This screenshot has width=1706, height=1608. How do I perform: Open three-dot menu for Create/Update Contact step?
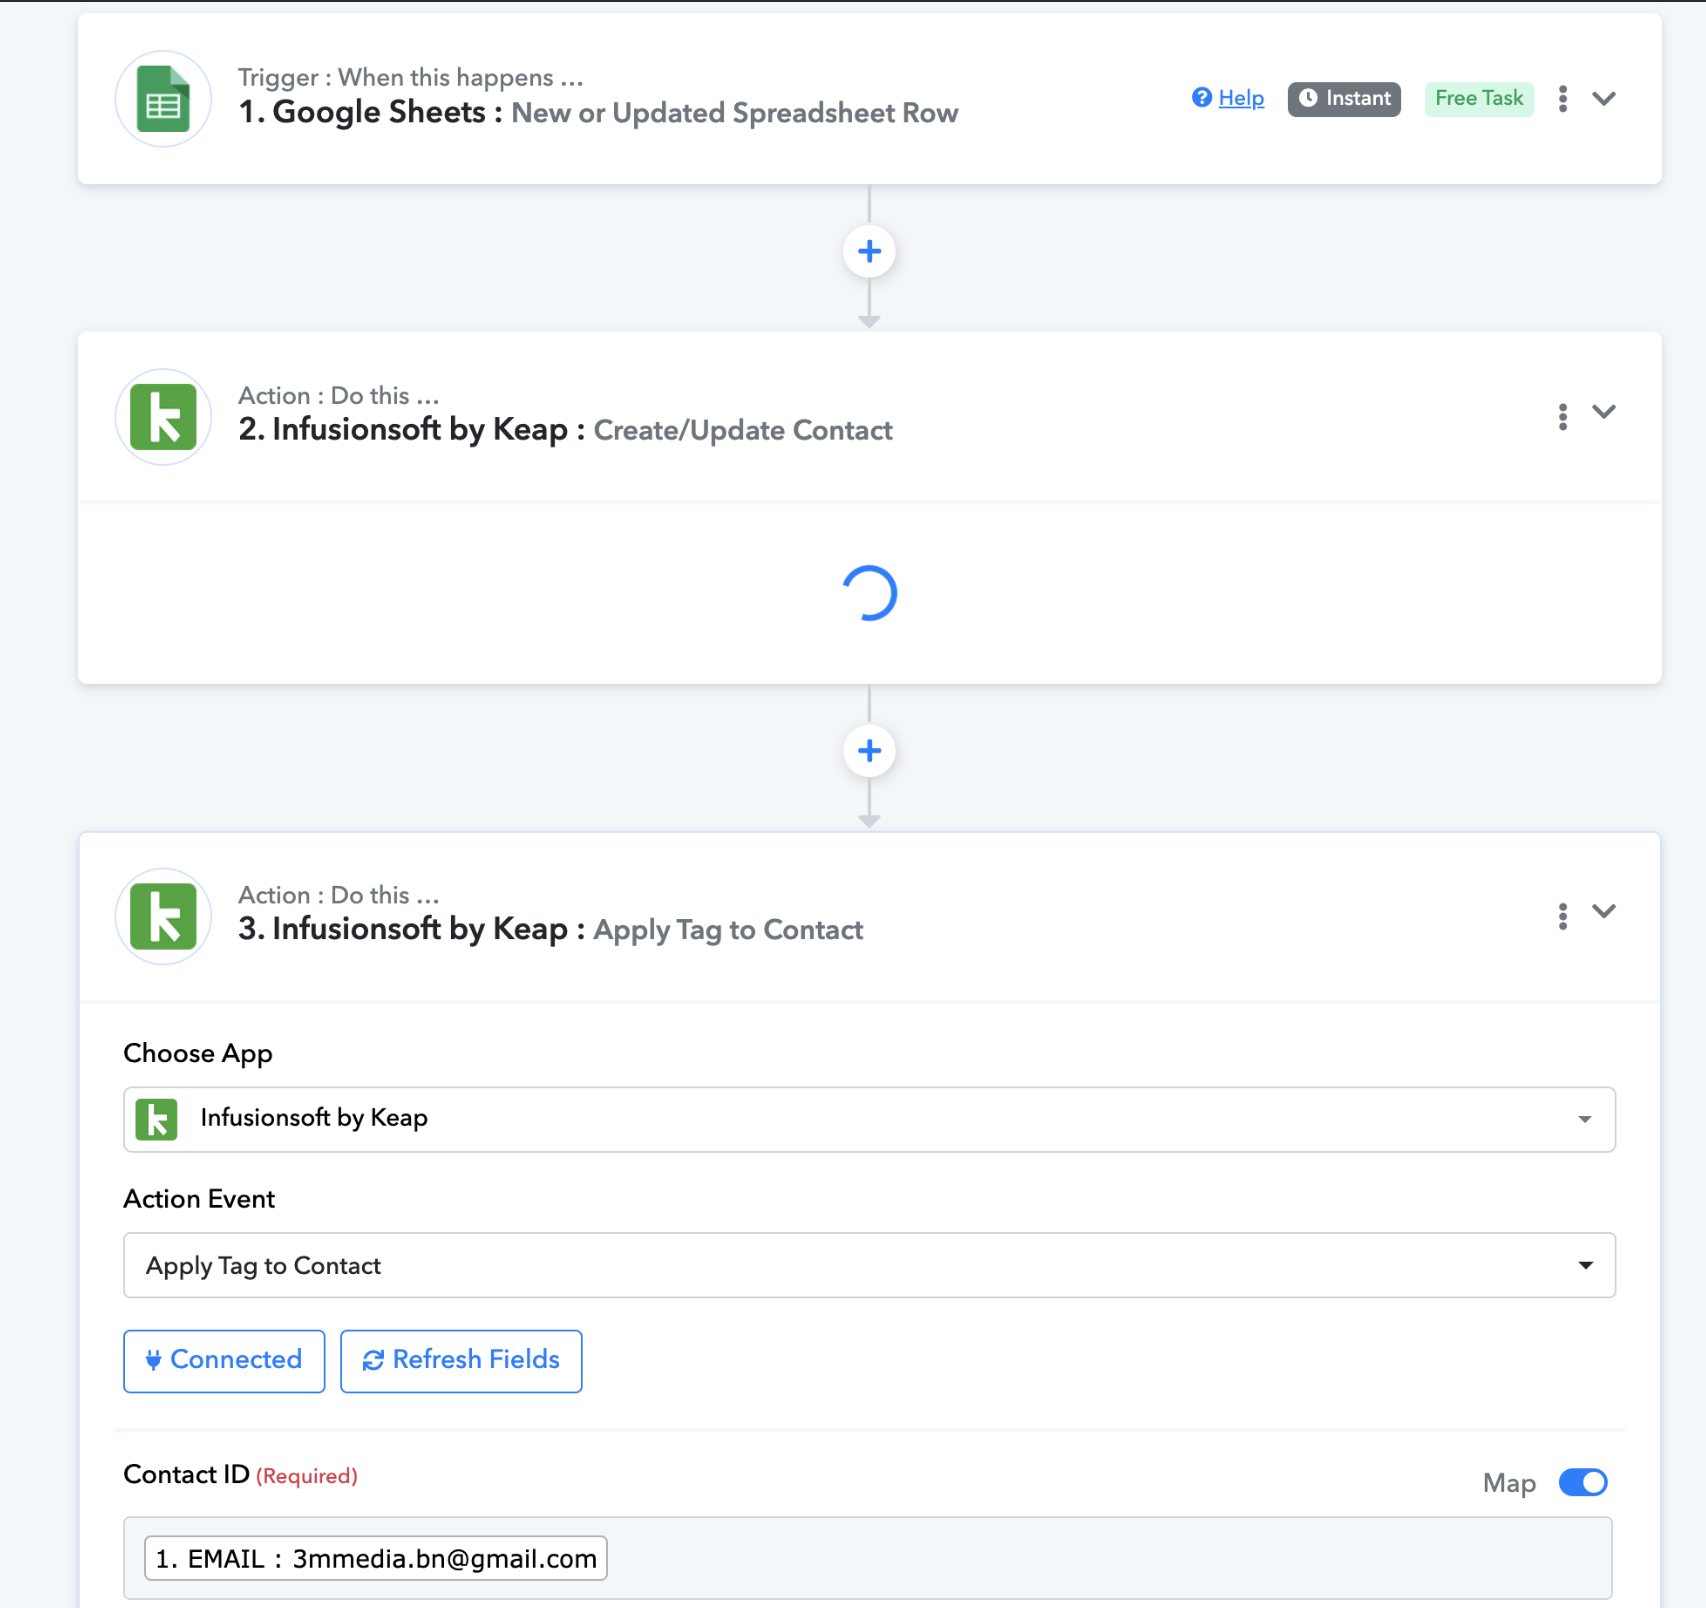click(x=1562, y=416)
